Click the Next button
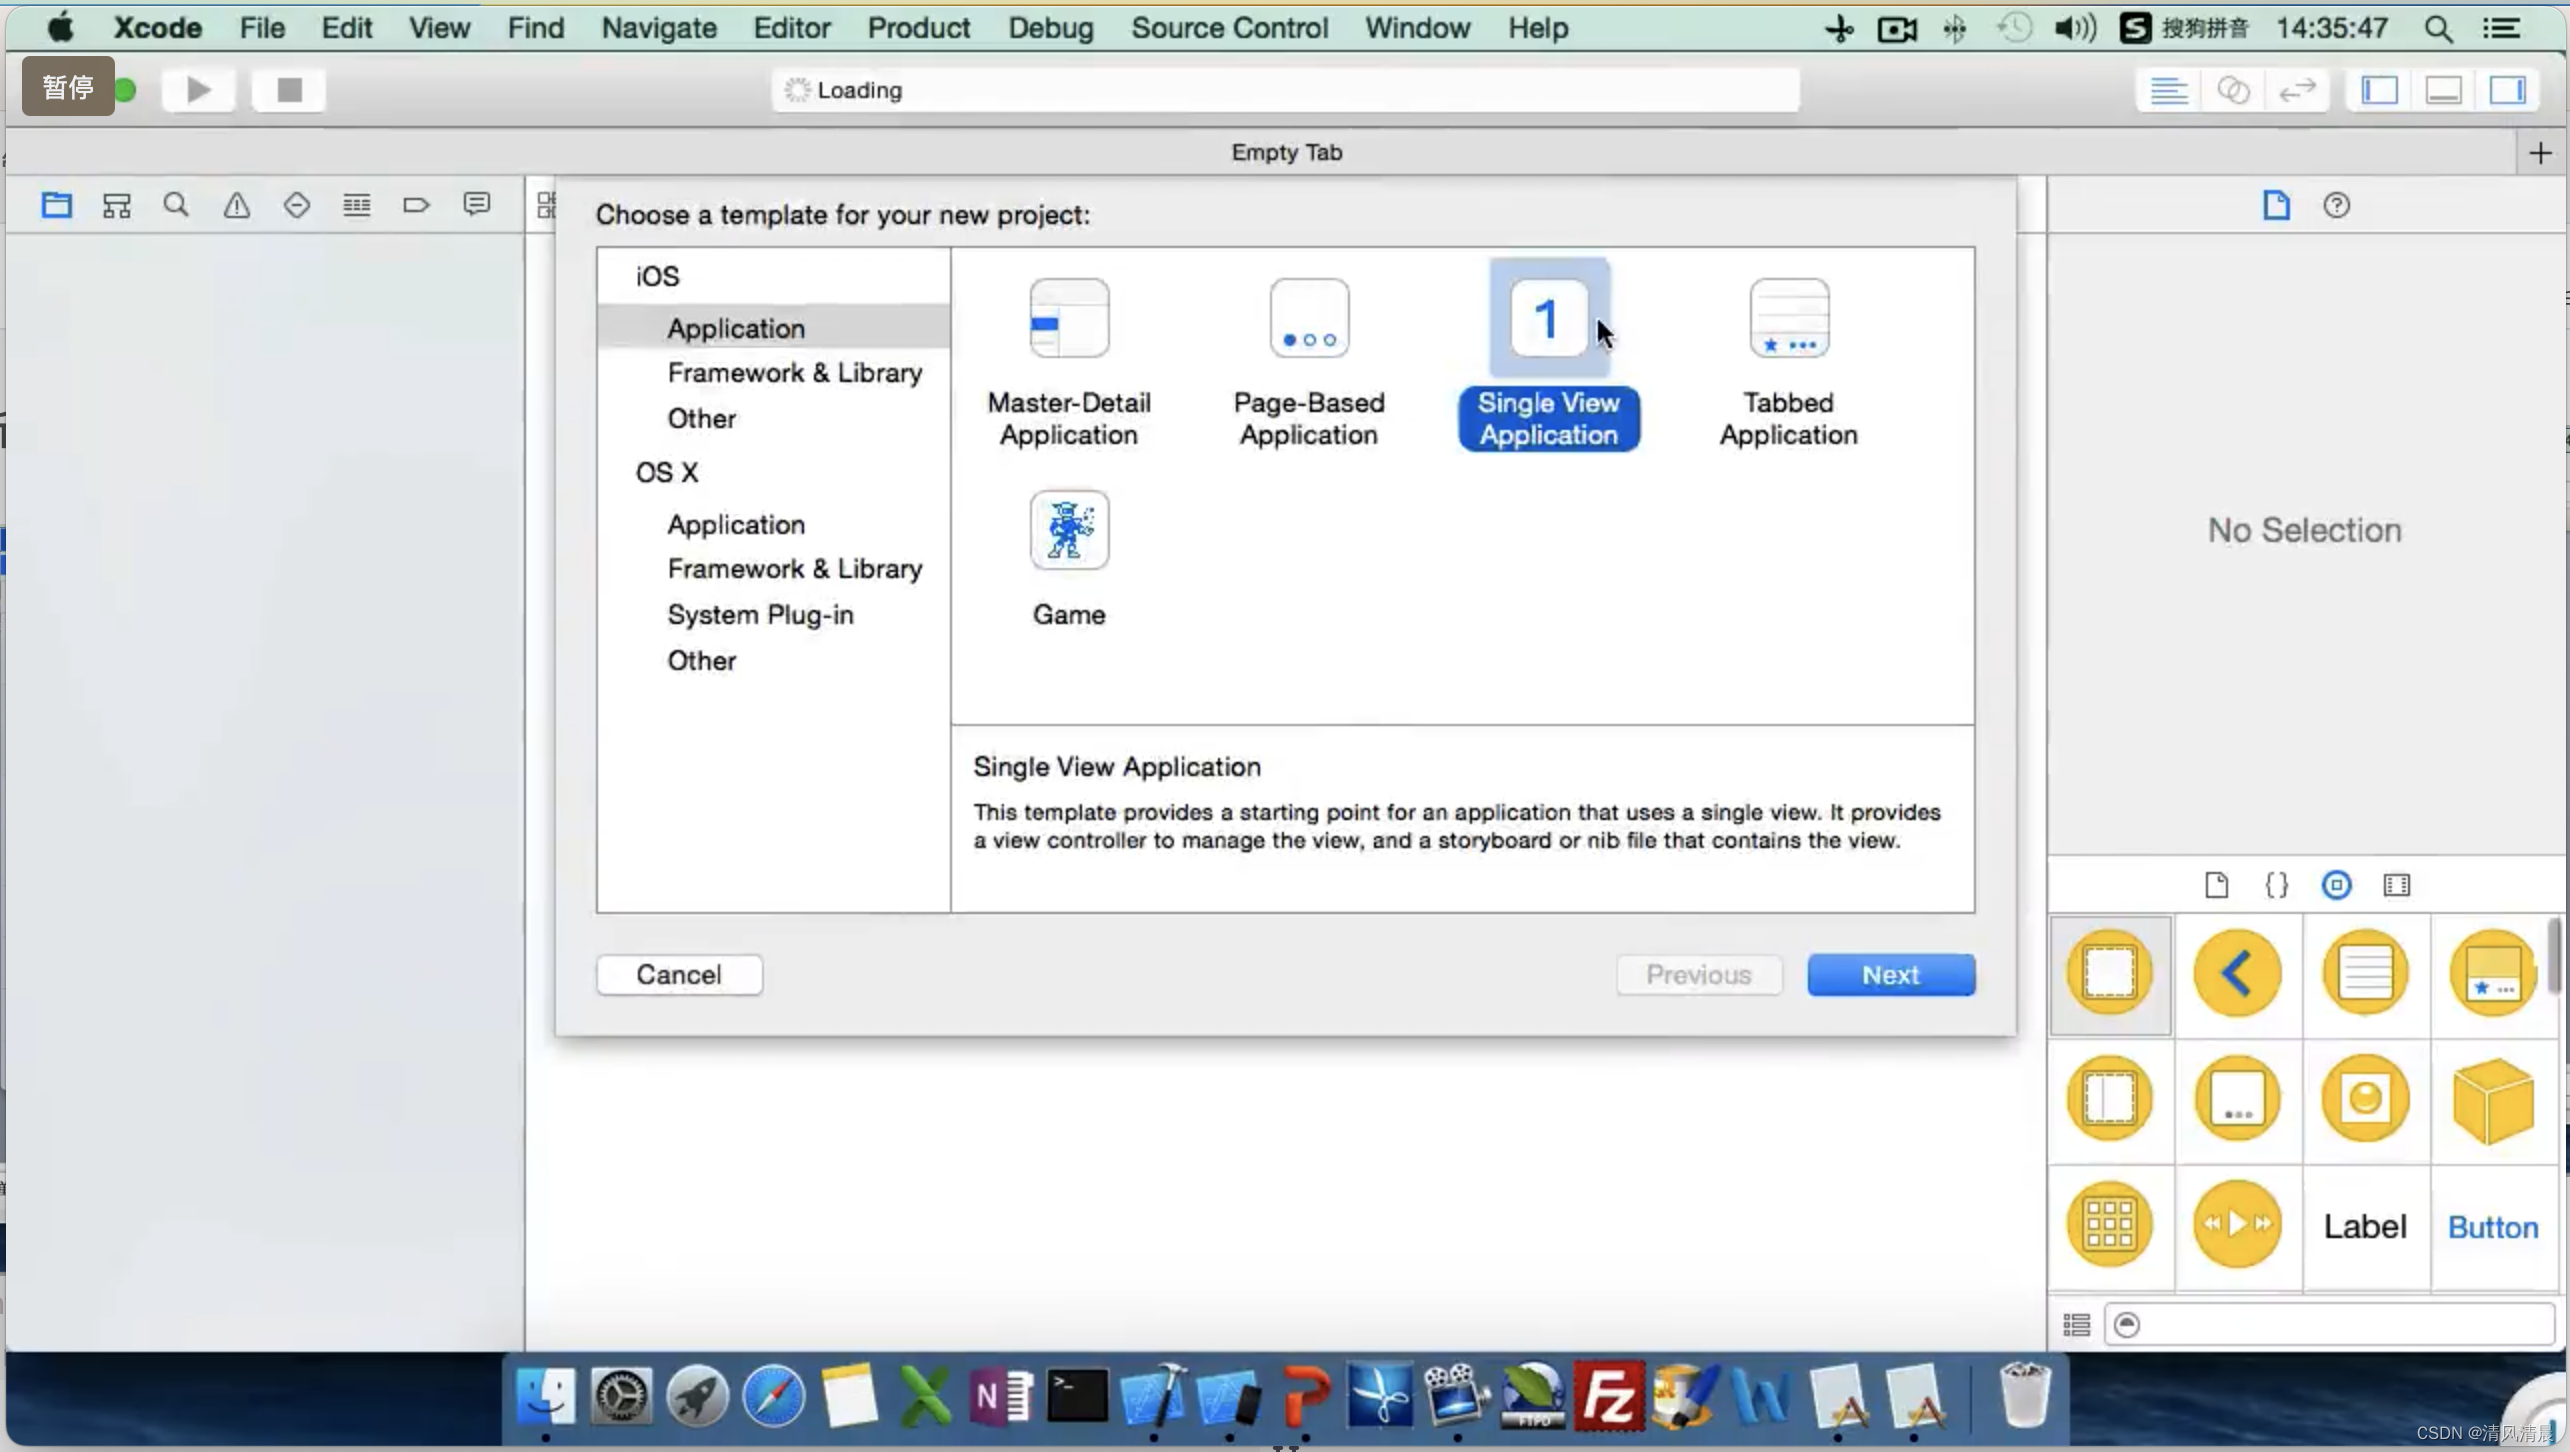Screen dimensions: 2570x1452 tap(1890, 974)
